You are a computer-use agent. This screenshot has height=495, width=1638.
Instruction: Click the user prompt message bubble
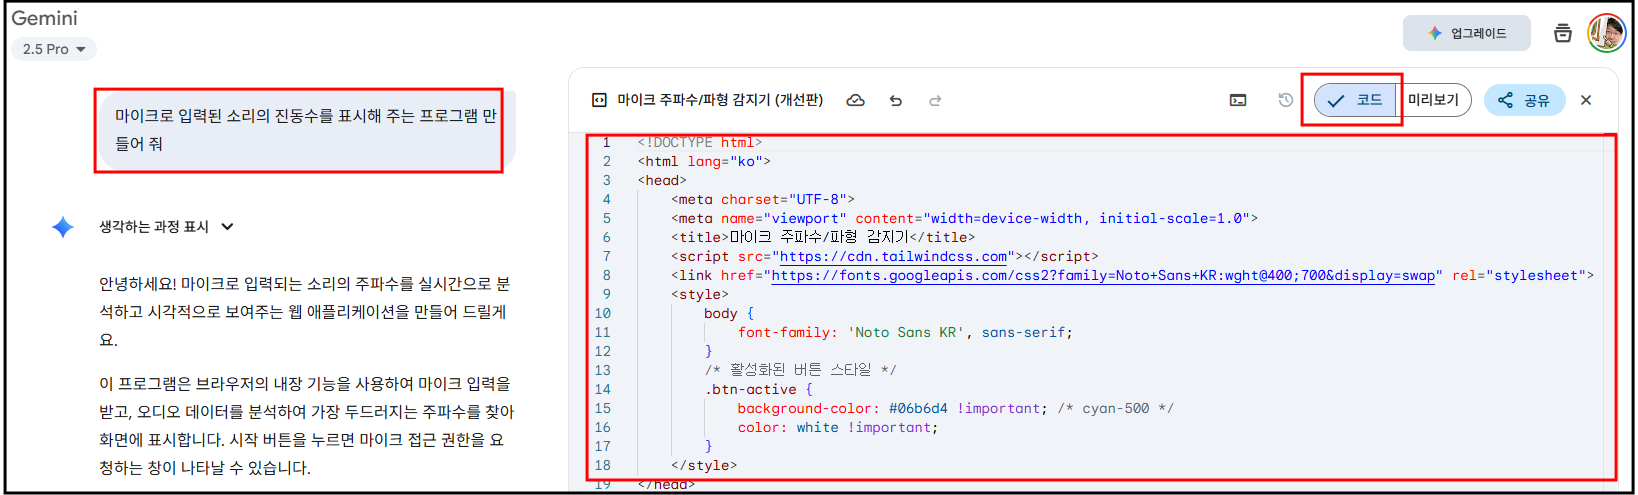pyautogui.click(x=306, y=130)
